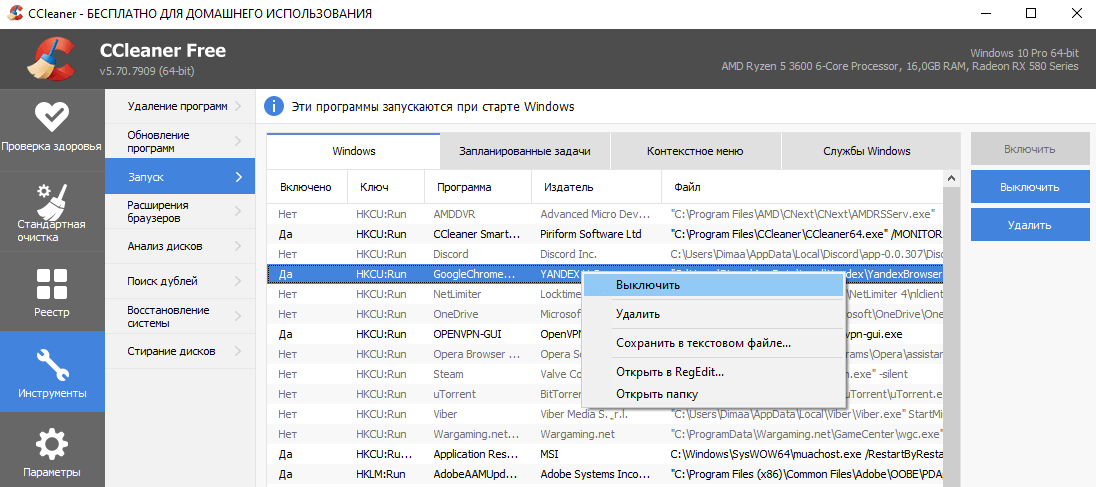Click the blue info icon above tabs
The image size is (1096, 487).
tap(274, 106)
